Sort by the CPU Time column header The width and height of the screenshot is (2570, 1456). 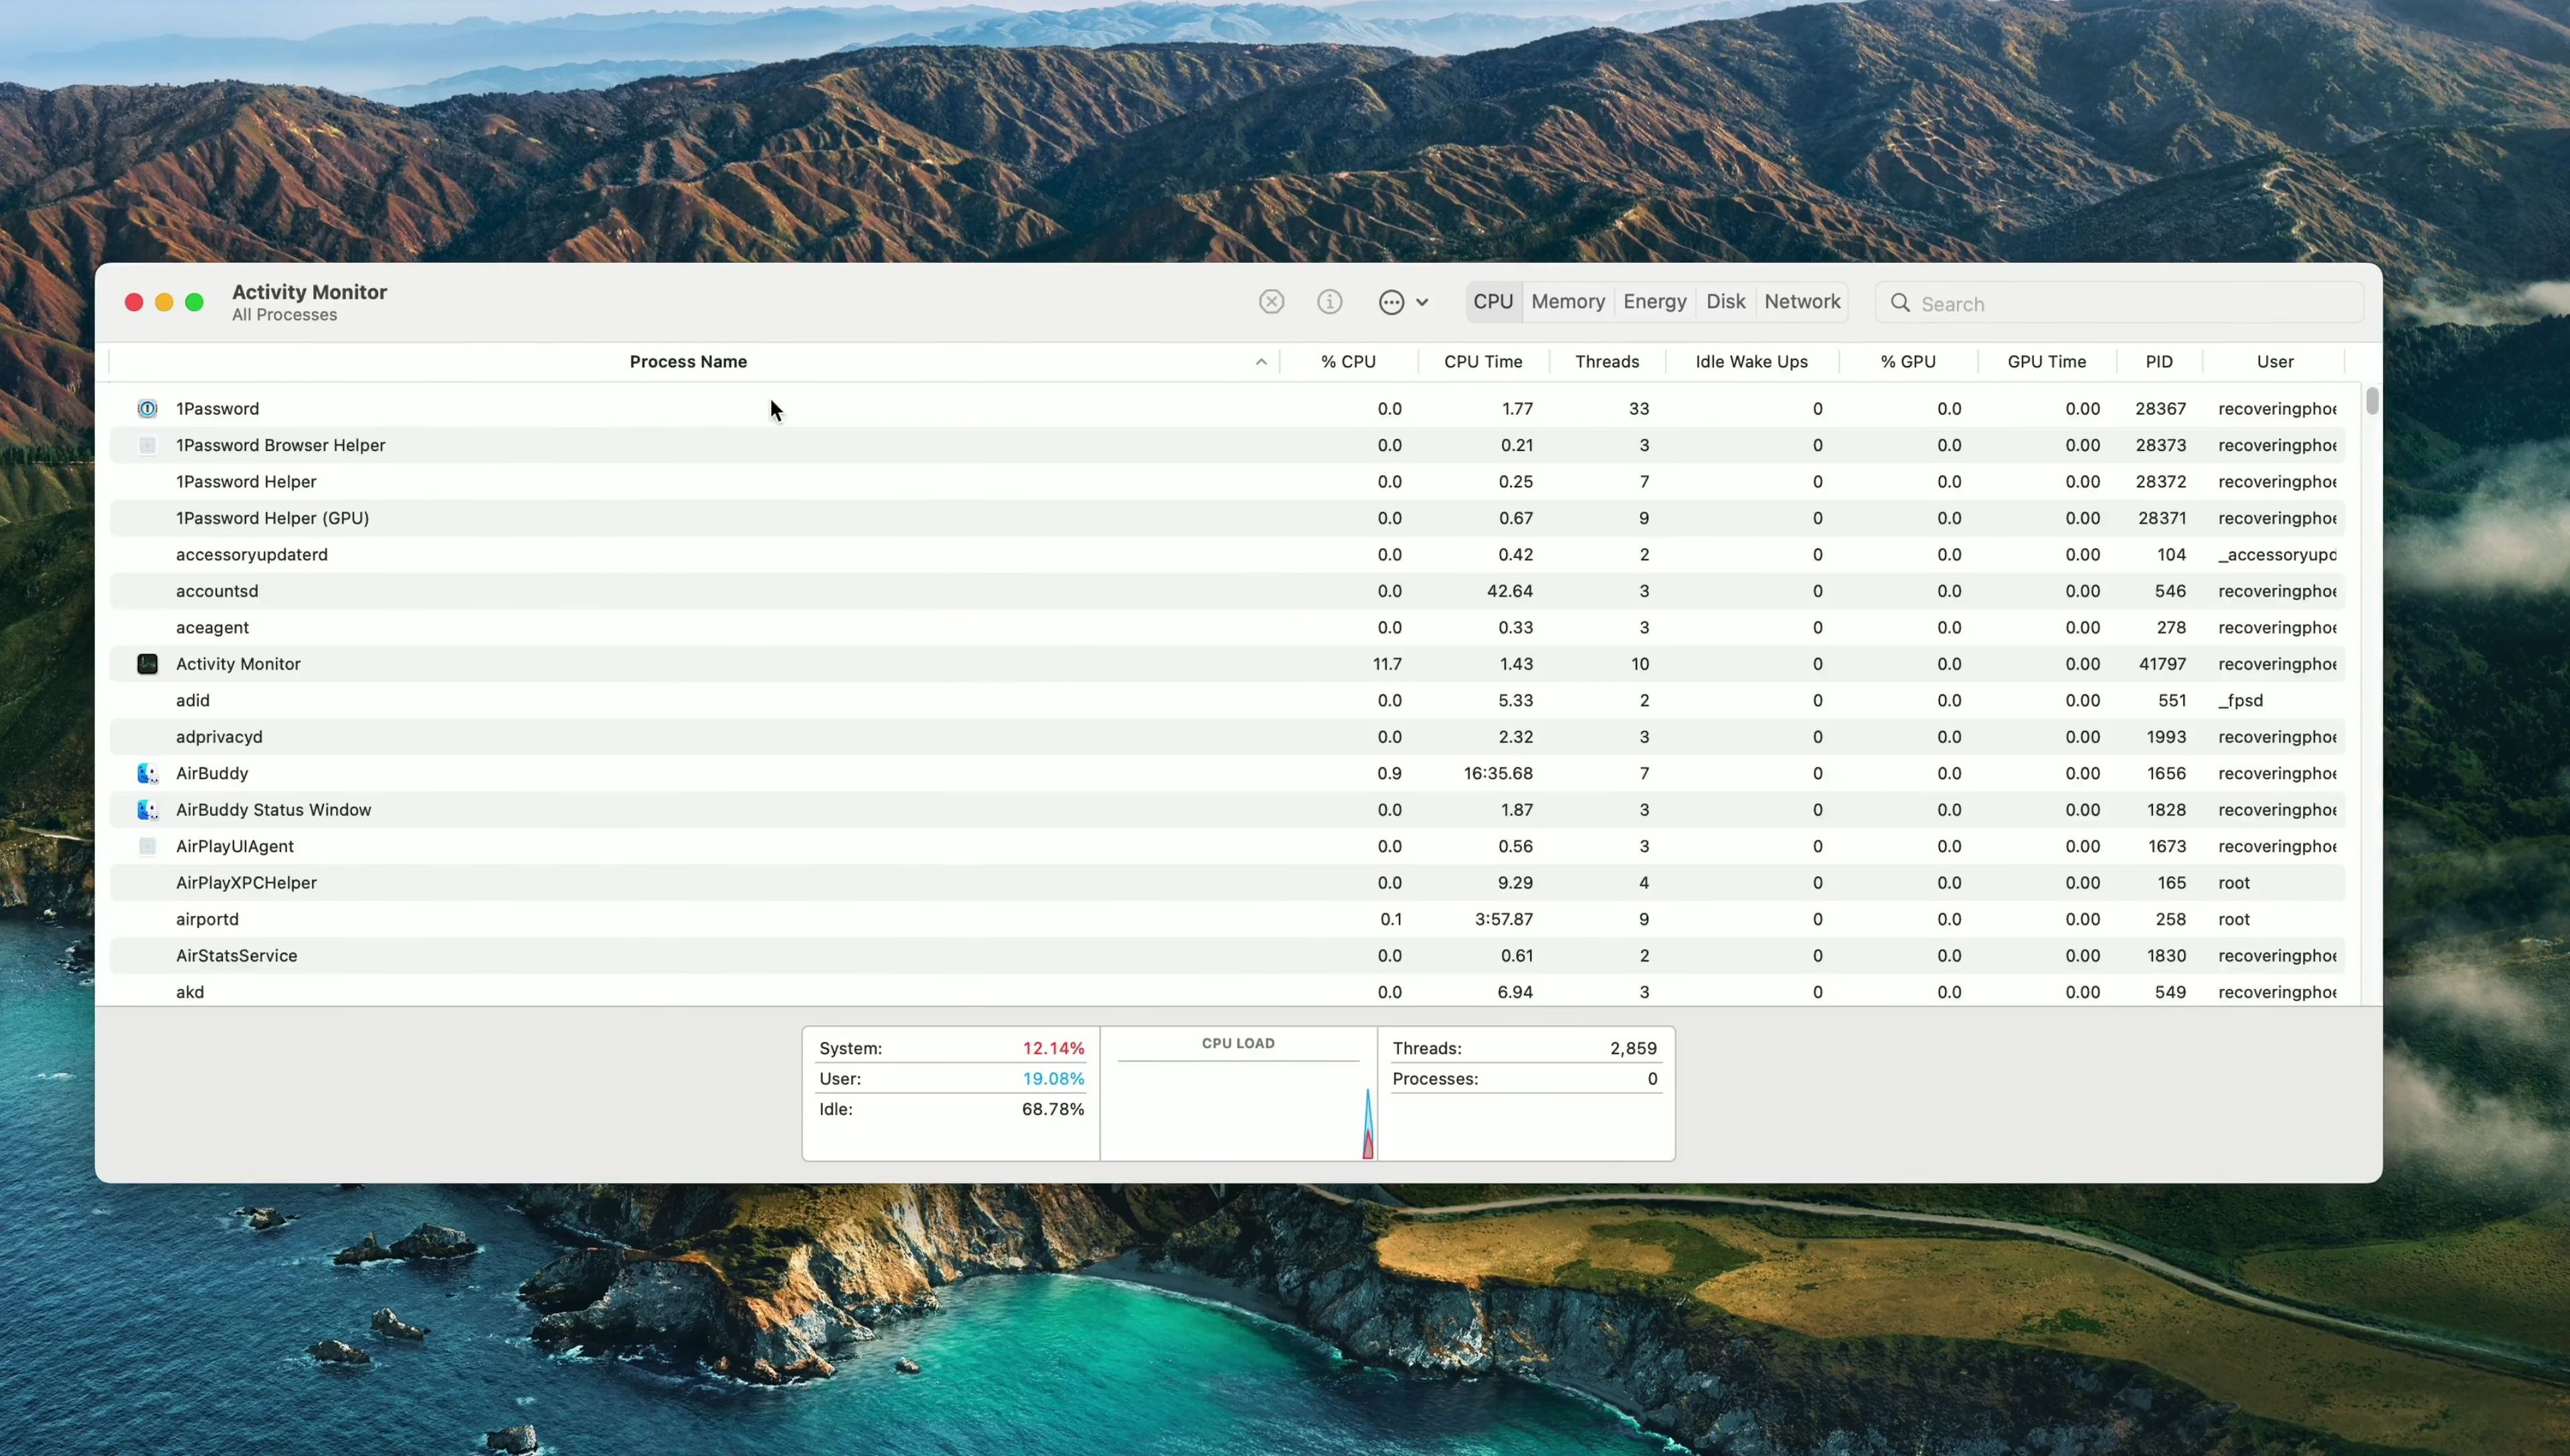pos(1483,362)
